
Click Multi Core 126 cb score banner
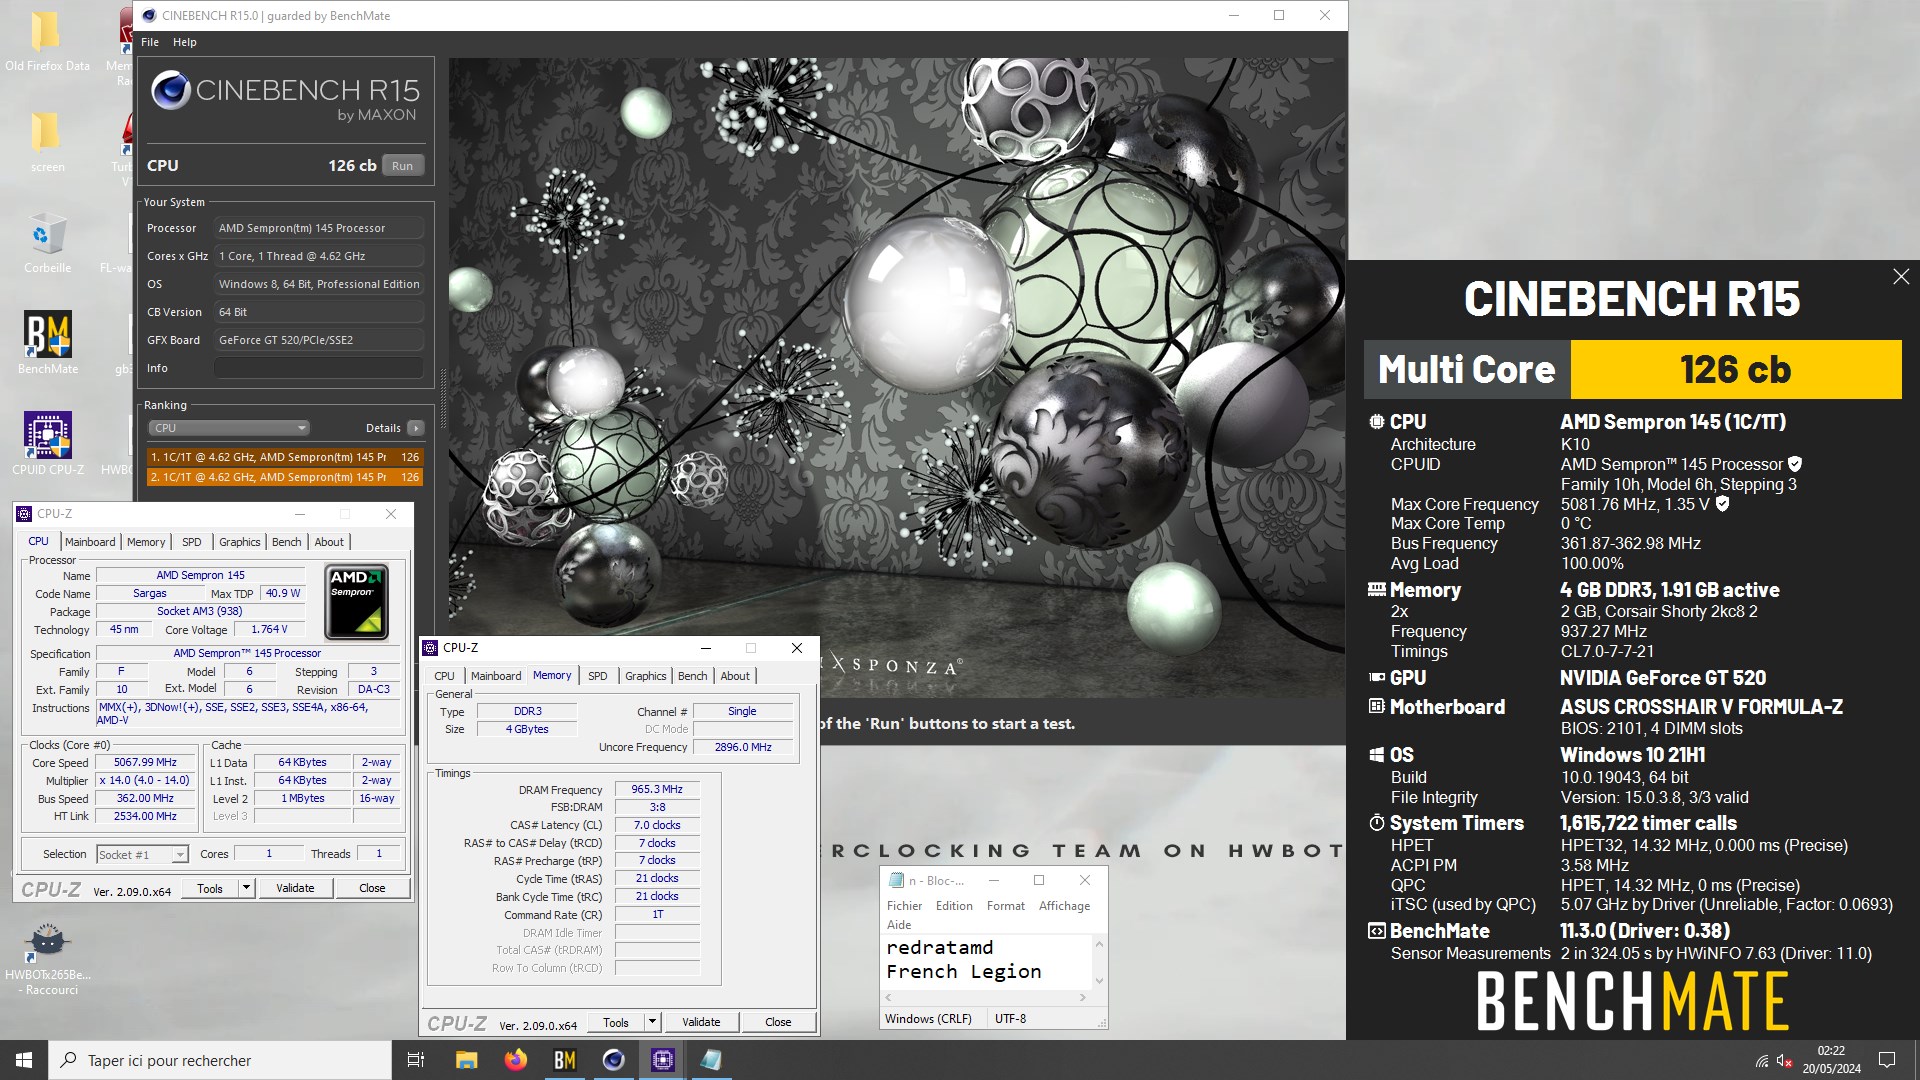[1632, 369]
